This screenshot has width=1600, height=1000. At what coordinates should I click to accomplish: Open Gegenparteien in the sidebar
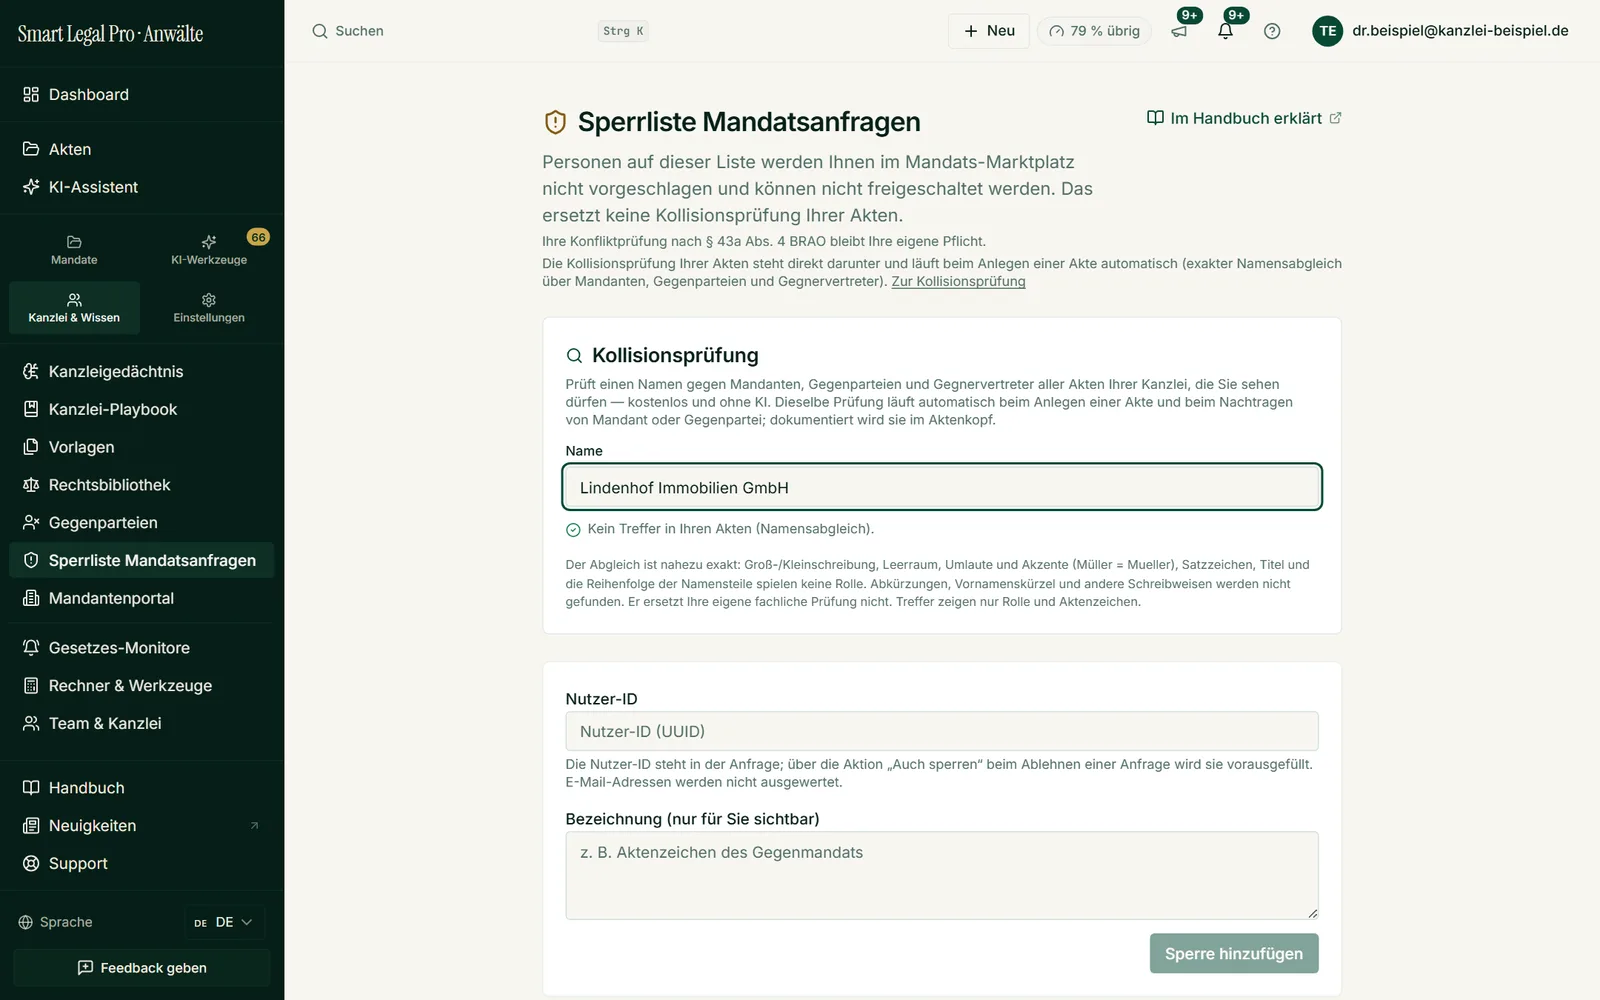[x=142, y=523]
